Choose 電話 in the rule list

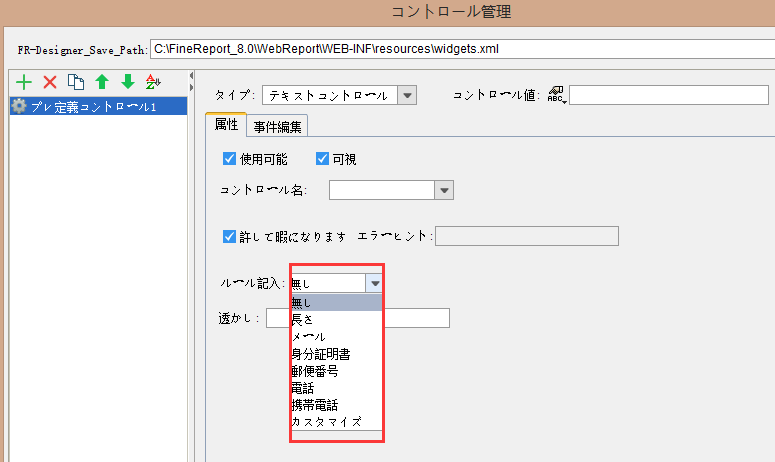coord(337,388)
